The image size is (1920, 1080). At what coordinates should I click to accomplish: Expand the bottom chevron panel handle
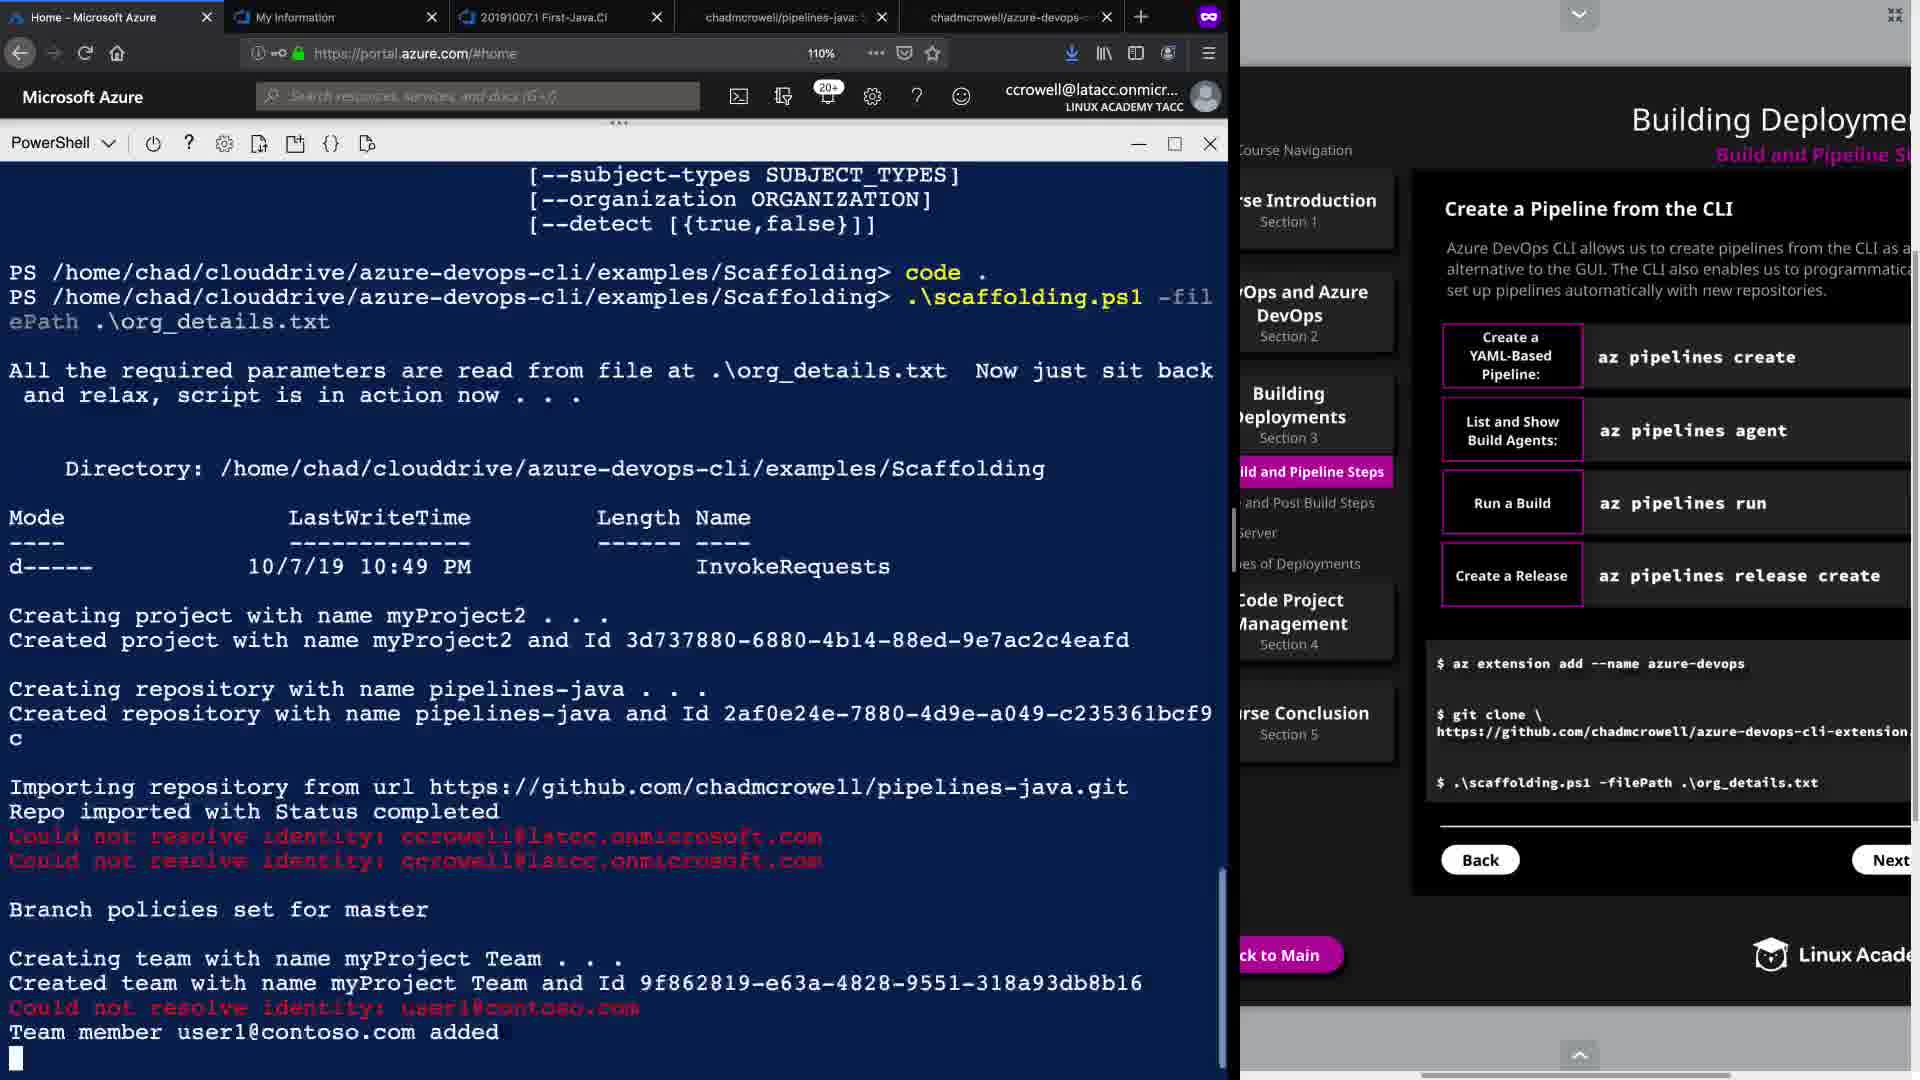coord(1579,1055)
